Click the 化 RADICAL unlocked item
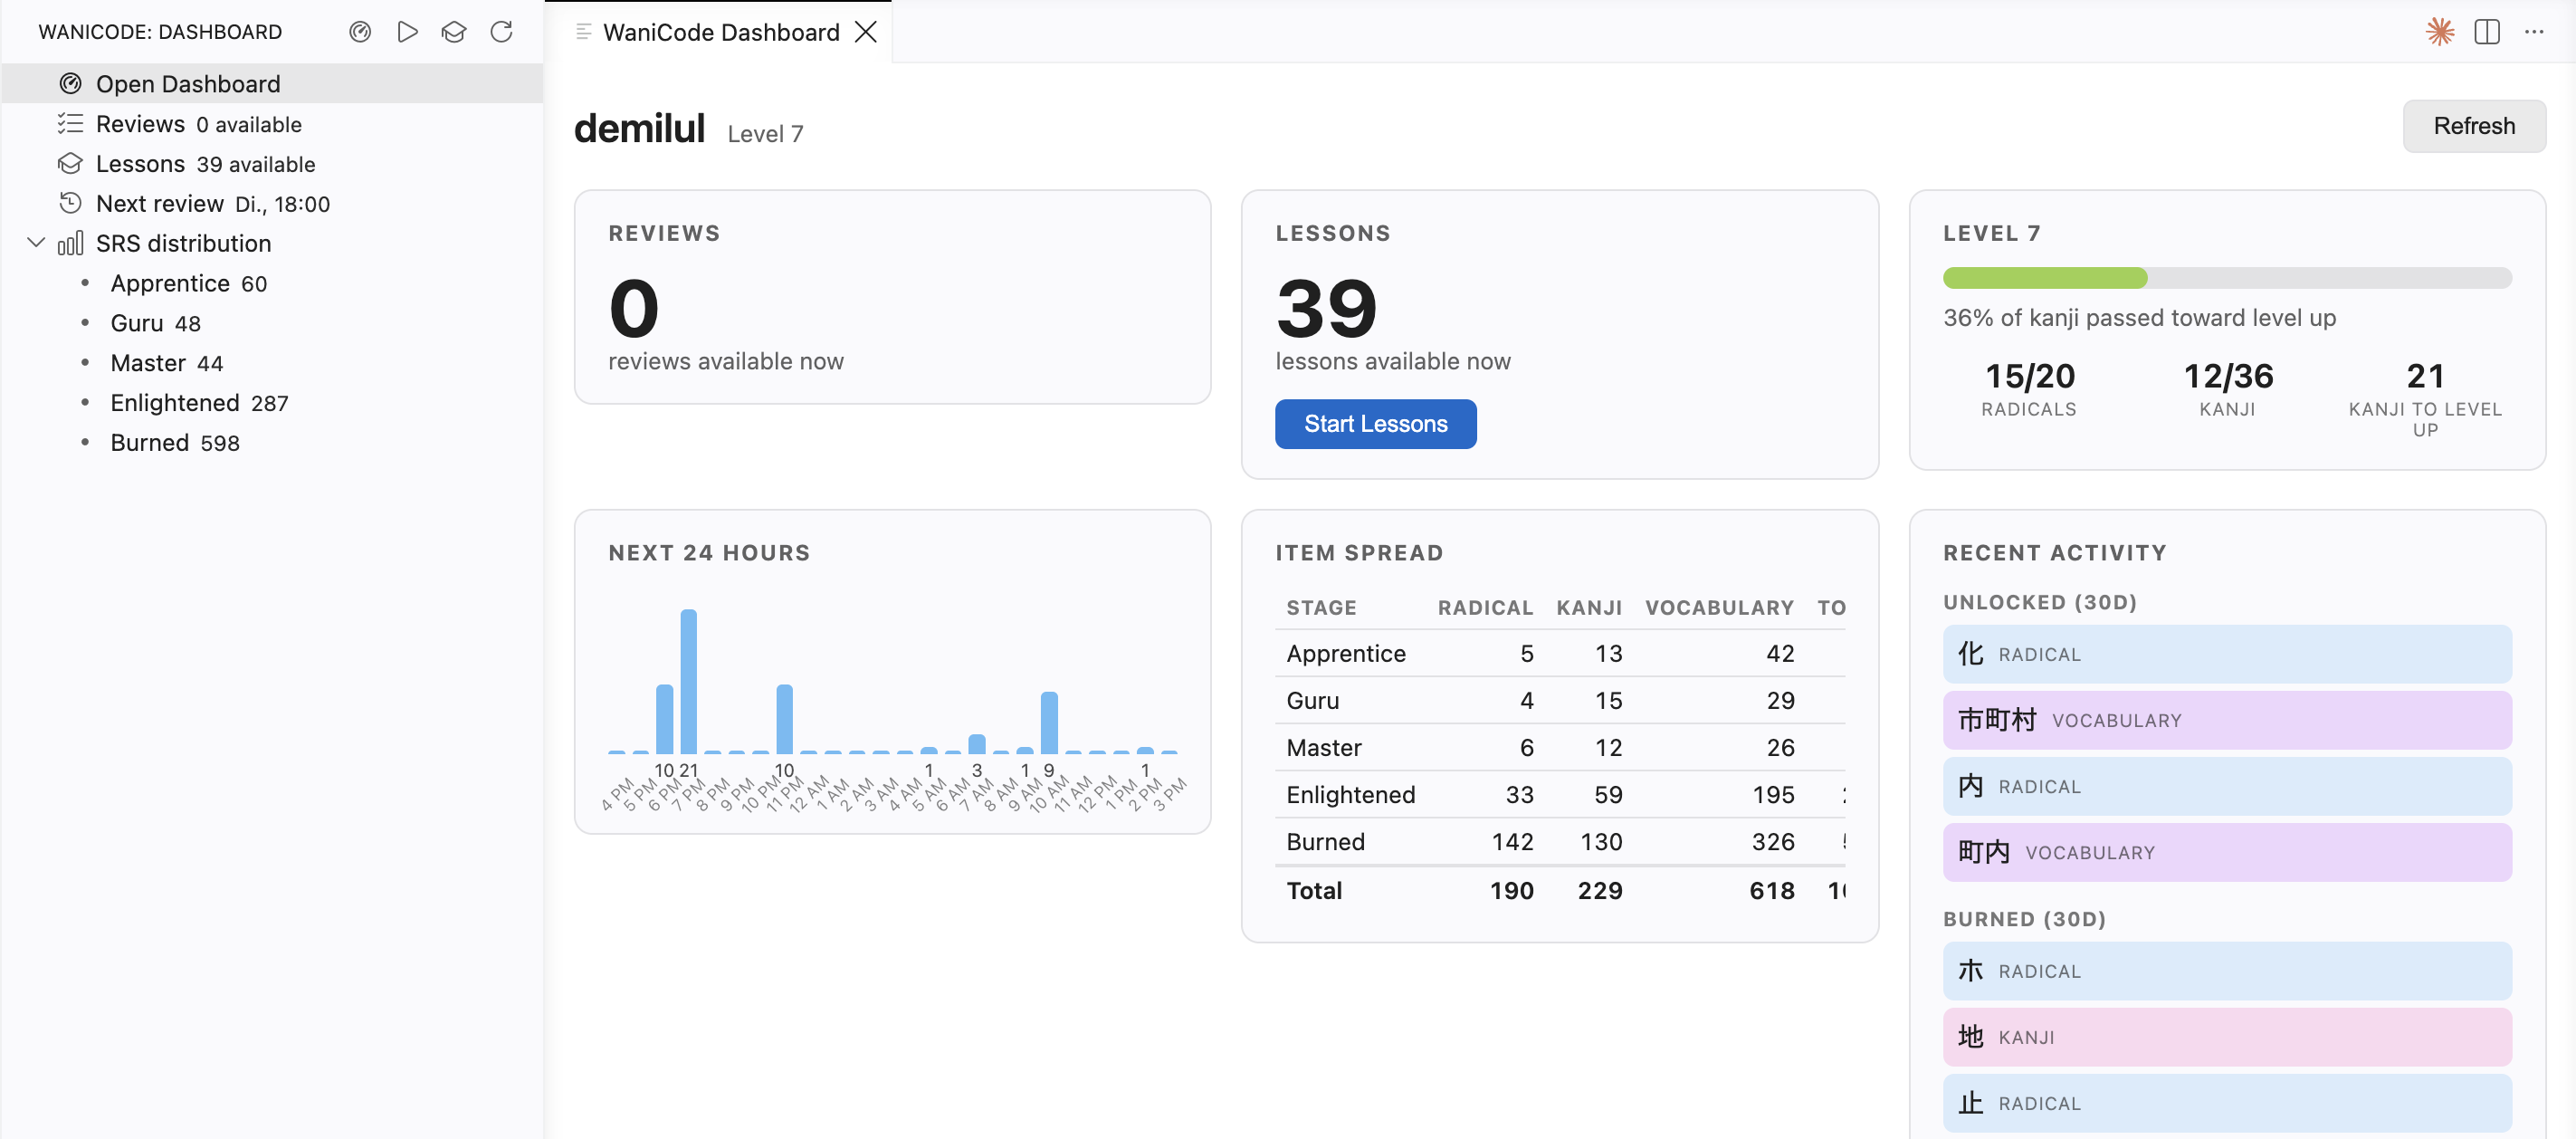The width and height of the screenshot is (2576, 1139). point(2227,654)
